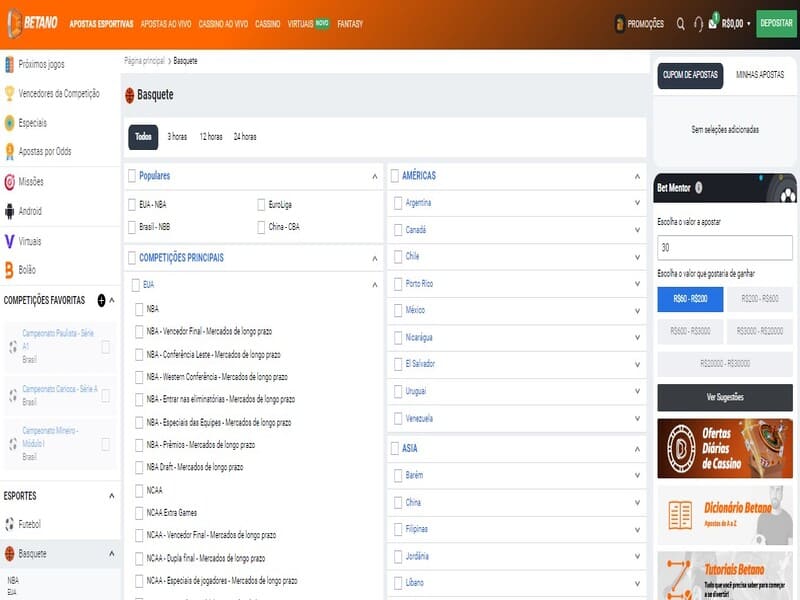Open Dicionário Betano banner
Screen dimensions: 800x600
click(x=725, y=515)
